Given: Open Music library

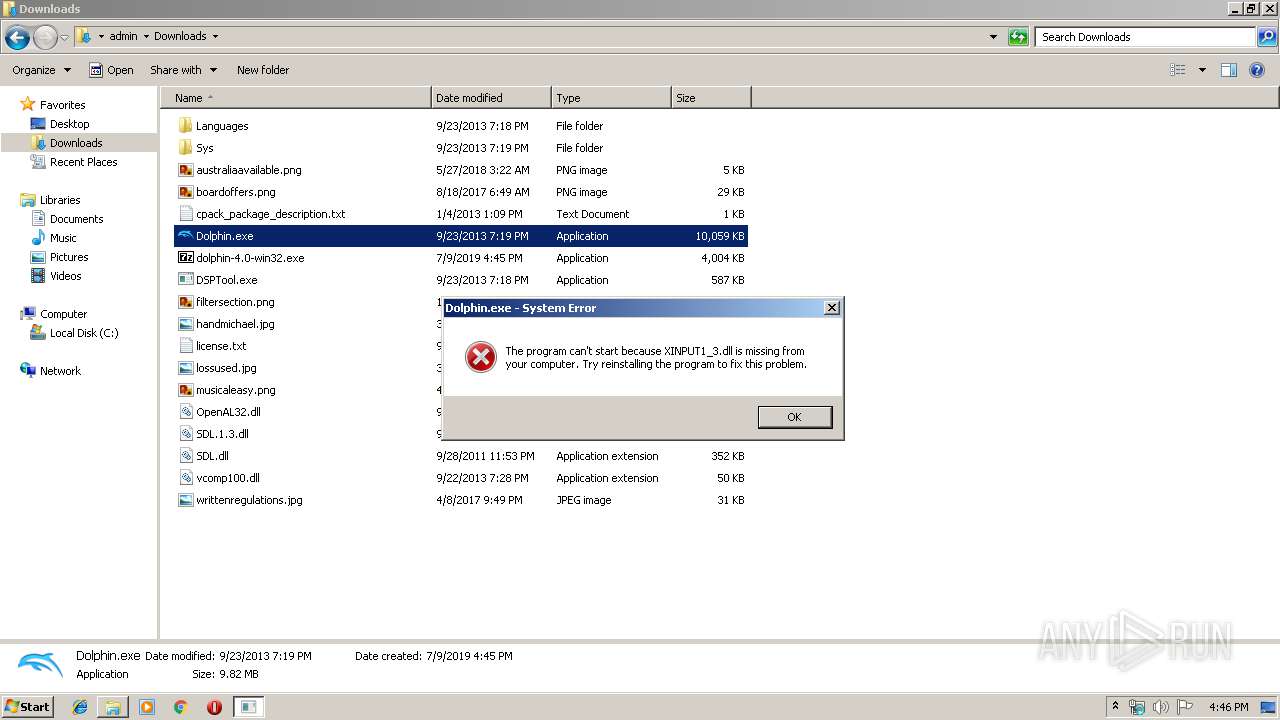Looking at the screenshot, I should (x=63, y=238).
